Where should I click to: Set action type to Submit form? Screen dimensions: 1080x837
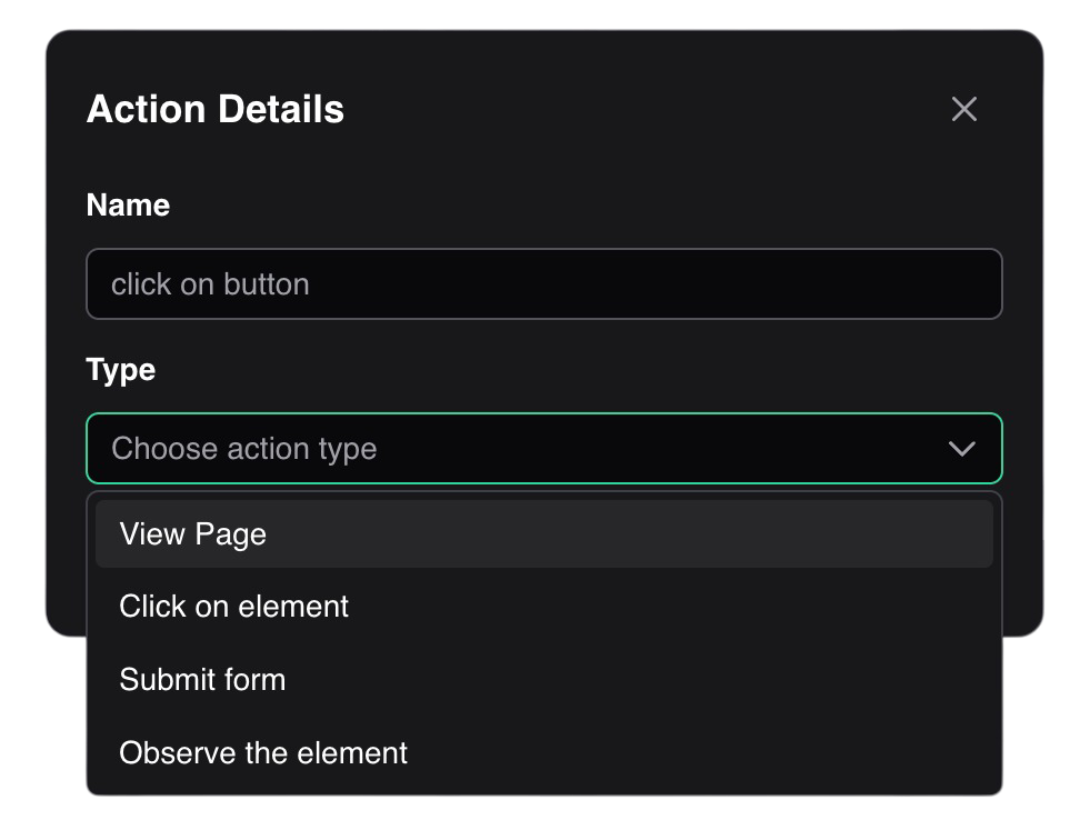(202, 680)
